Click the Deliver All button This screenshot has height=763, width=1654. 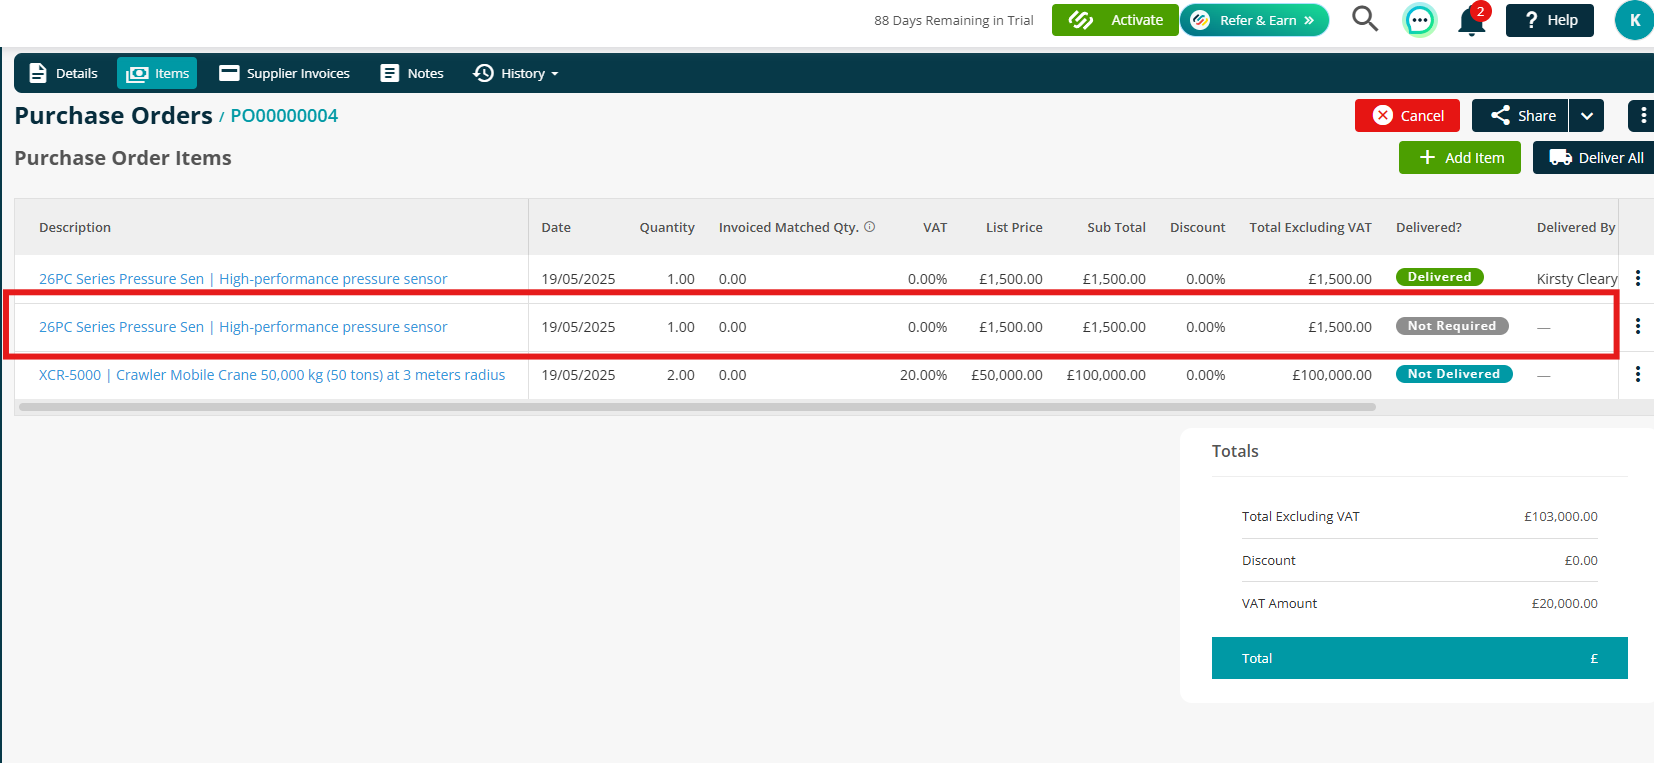click(1594, 158)
